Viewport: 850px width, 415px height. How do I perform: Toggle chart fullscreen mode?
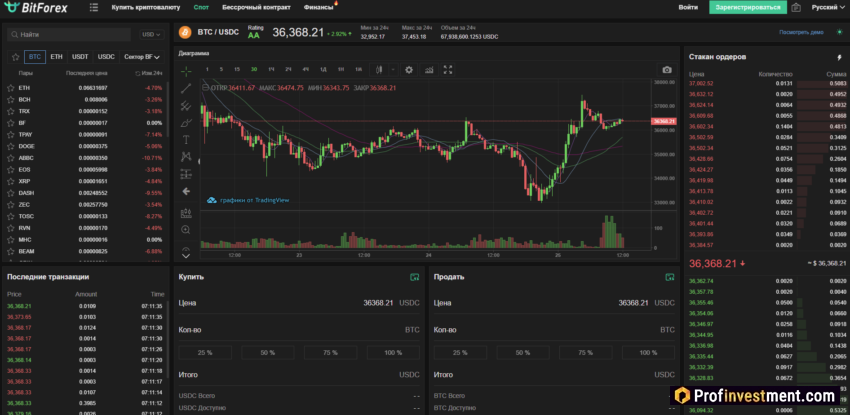click(448, 69)
